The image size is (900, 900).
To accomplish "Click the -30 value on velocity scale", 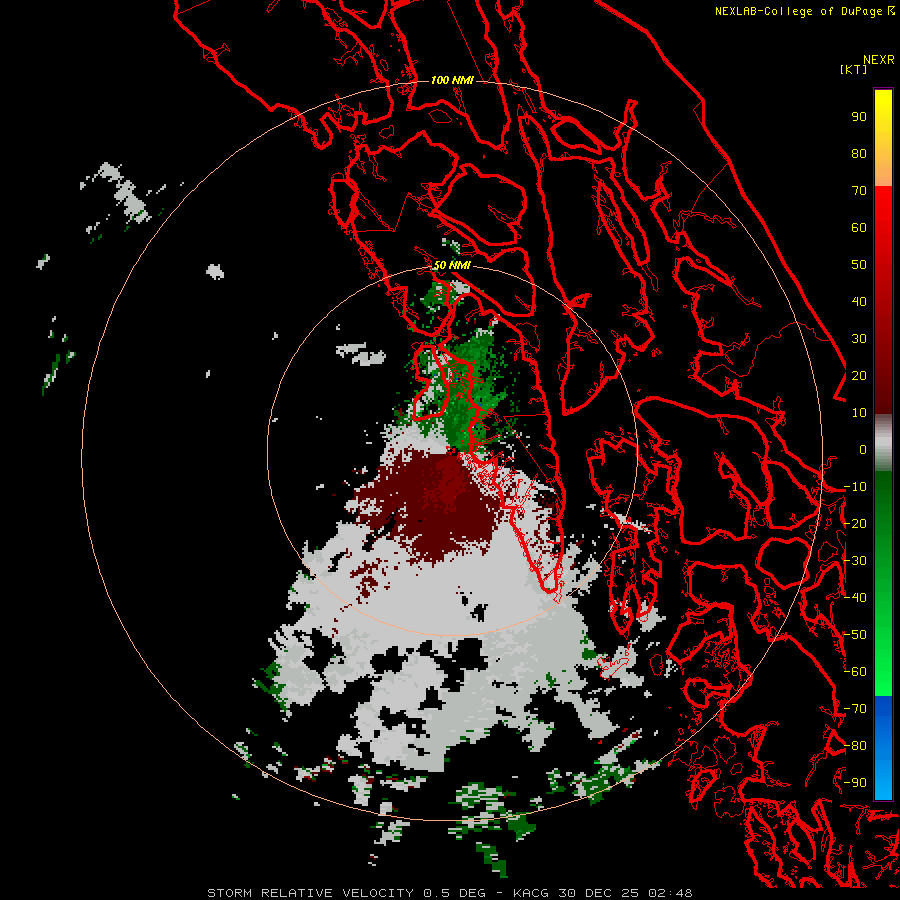I will click(855, 561).
